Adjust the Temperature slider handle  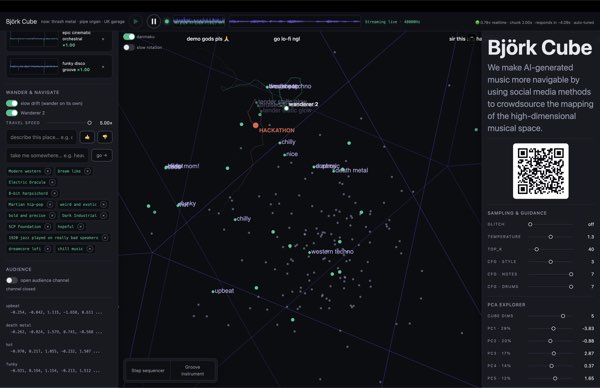coord(551,237)
